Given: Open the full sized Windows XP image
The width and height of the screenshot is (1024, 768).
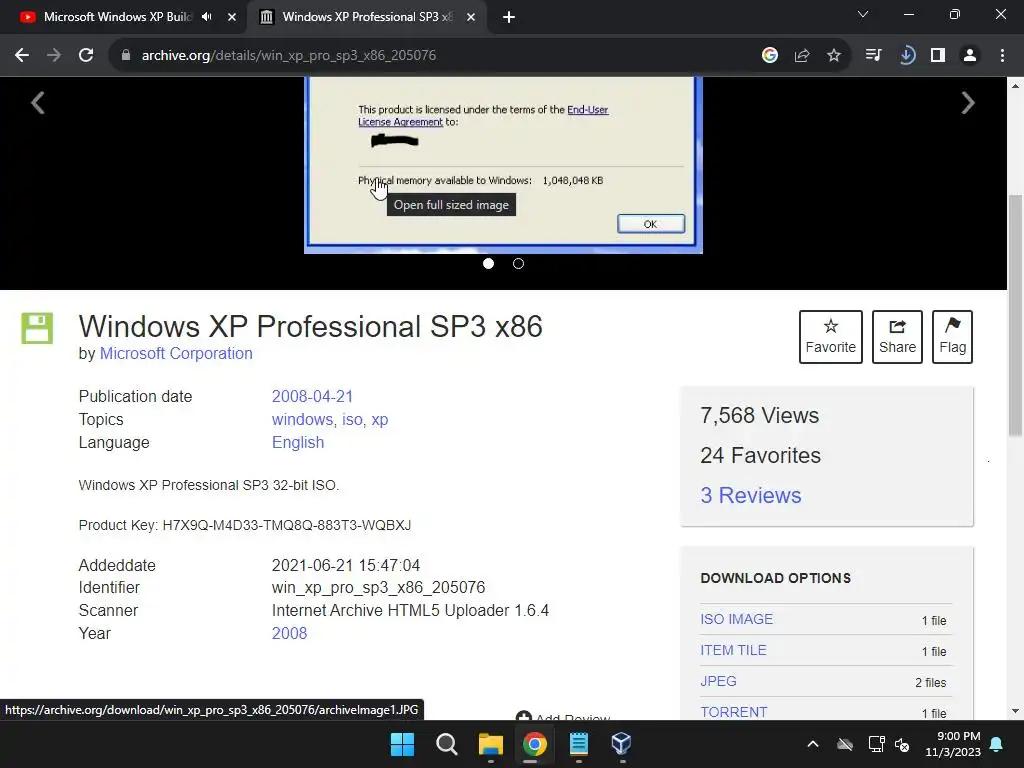Looking at the screenshot, I should point(503,165).
